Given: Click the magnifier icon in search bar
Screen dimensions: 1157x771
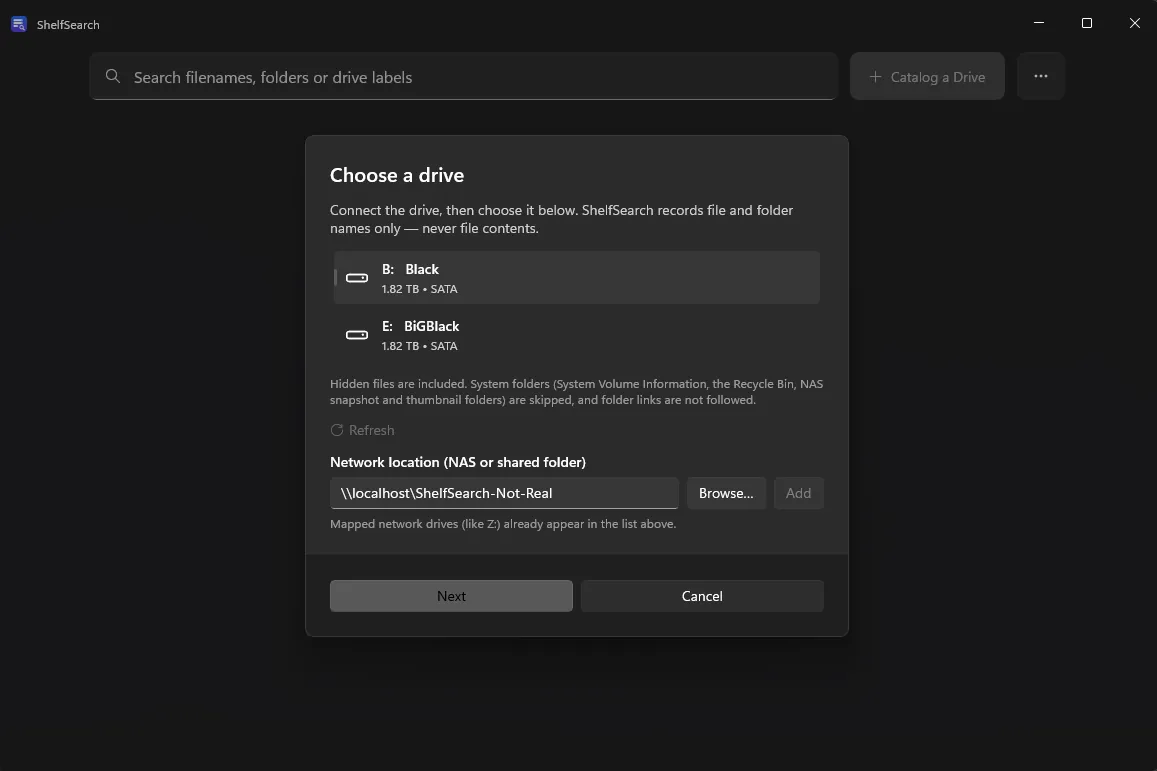Looking at the screenshot, I should point(113,76).
